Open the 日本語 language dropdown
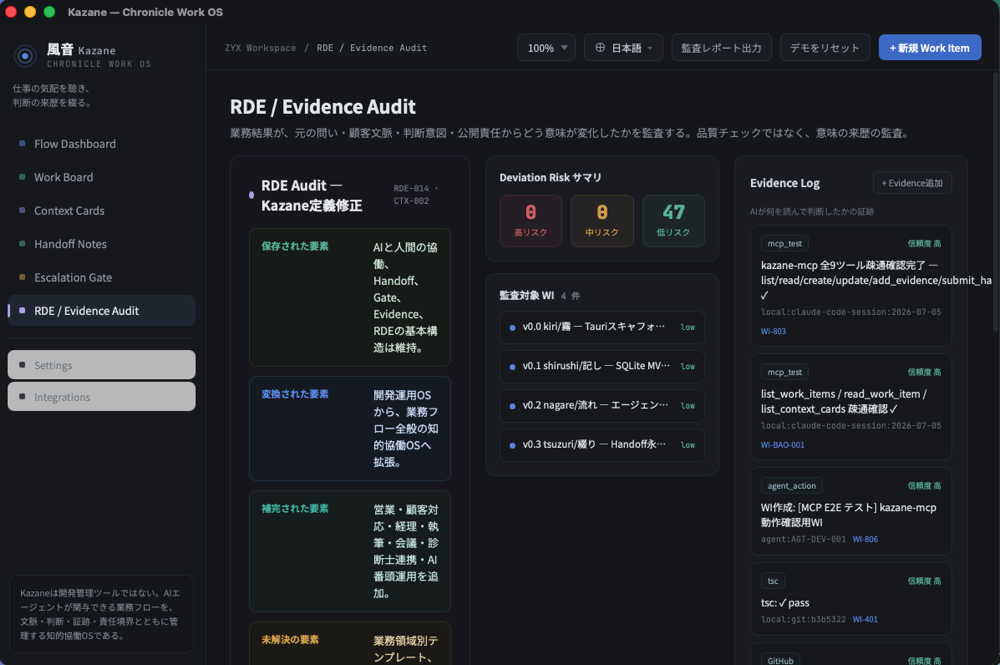This screenshot has height=665, width=1000. click(623, 48)
